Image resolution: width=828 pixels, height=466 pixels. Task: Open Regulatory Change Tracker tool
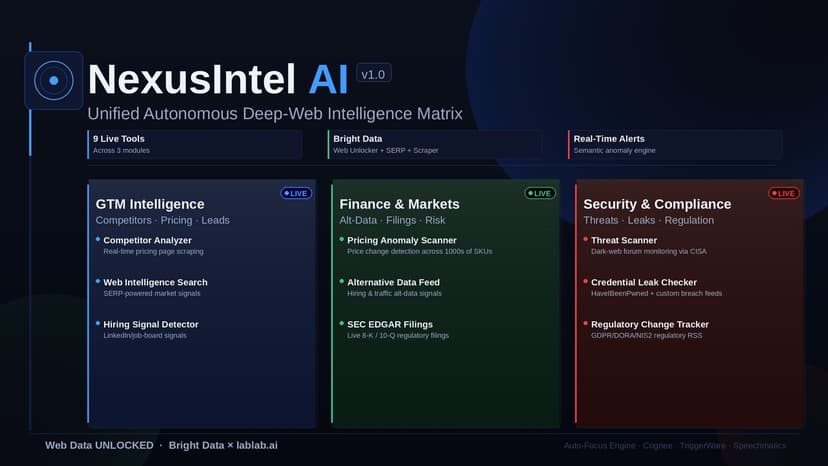click(650, 324)
